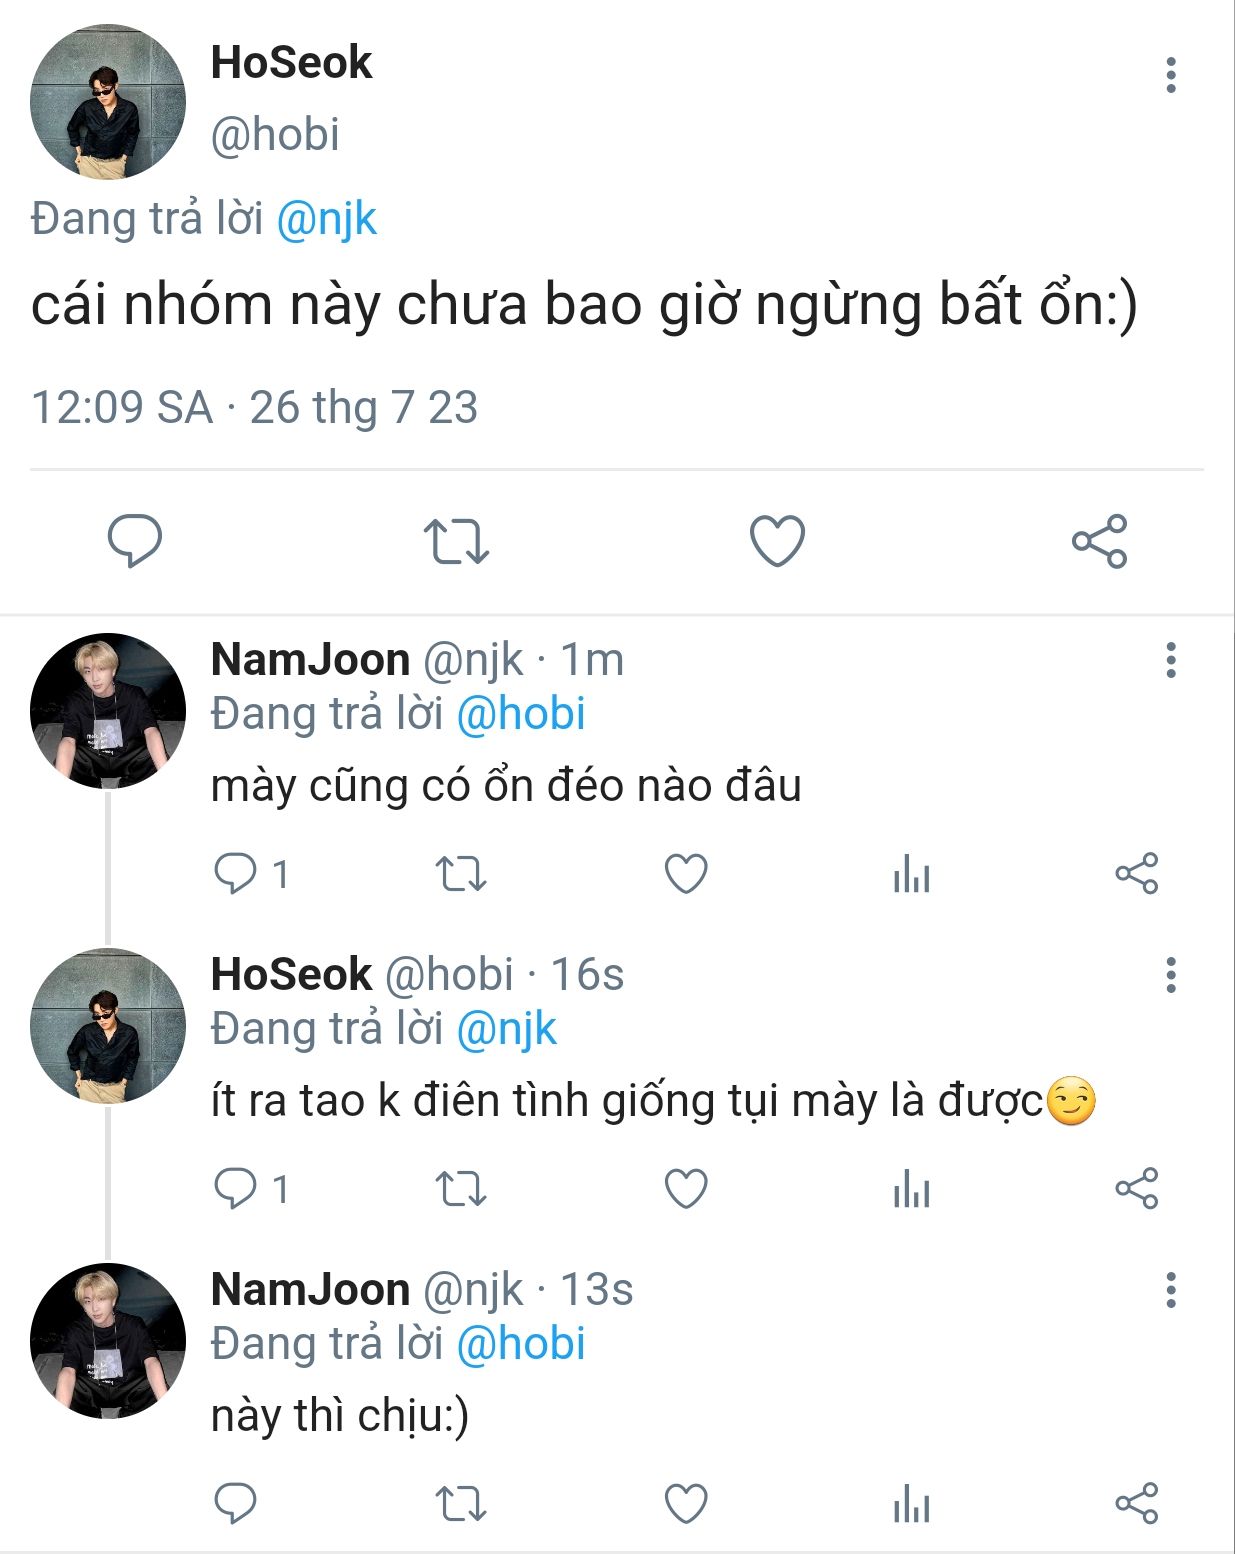Like NamJoon's reply "mày cũng có ổn đéo nào đâu"
Screen dimensions: 1235x1554
(x=686, y=874)
